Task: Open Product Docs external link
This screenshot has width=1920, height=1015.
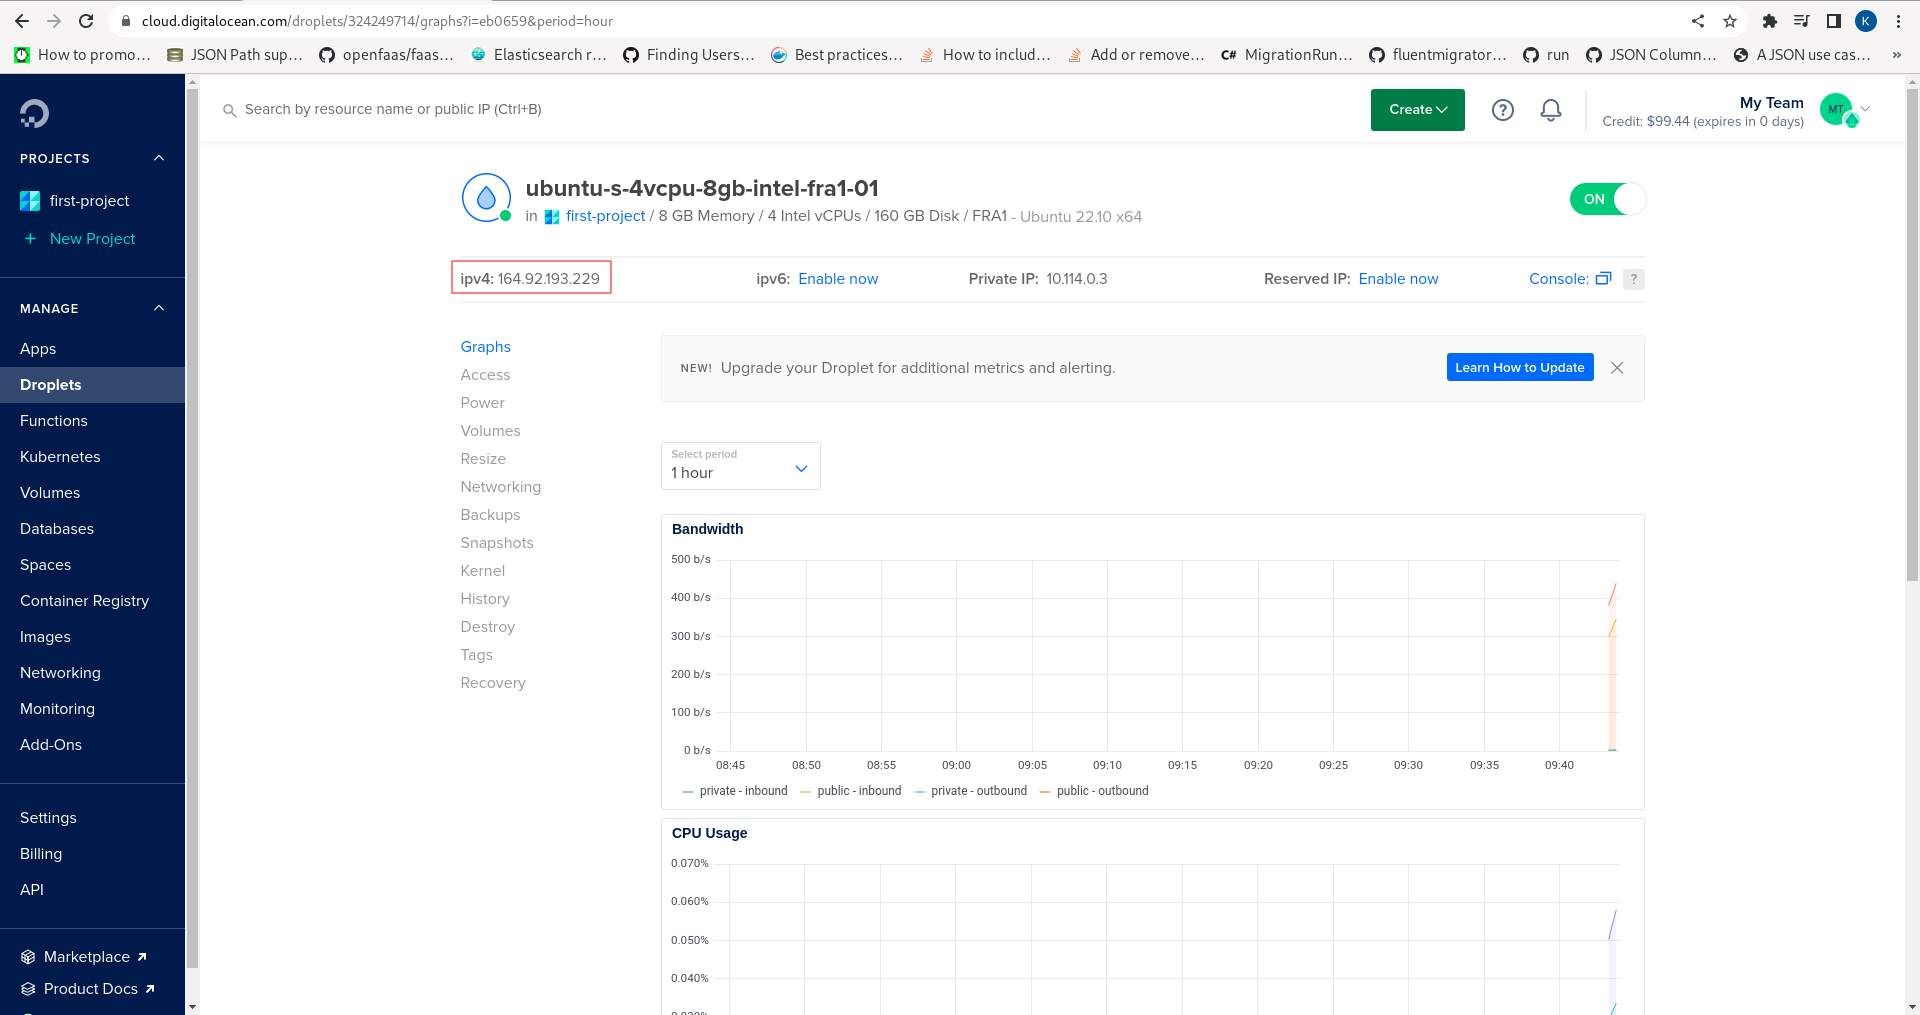Action: click(90, 989)
